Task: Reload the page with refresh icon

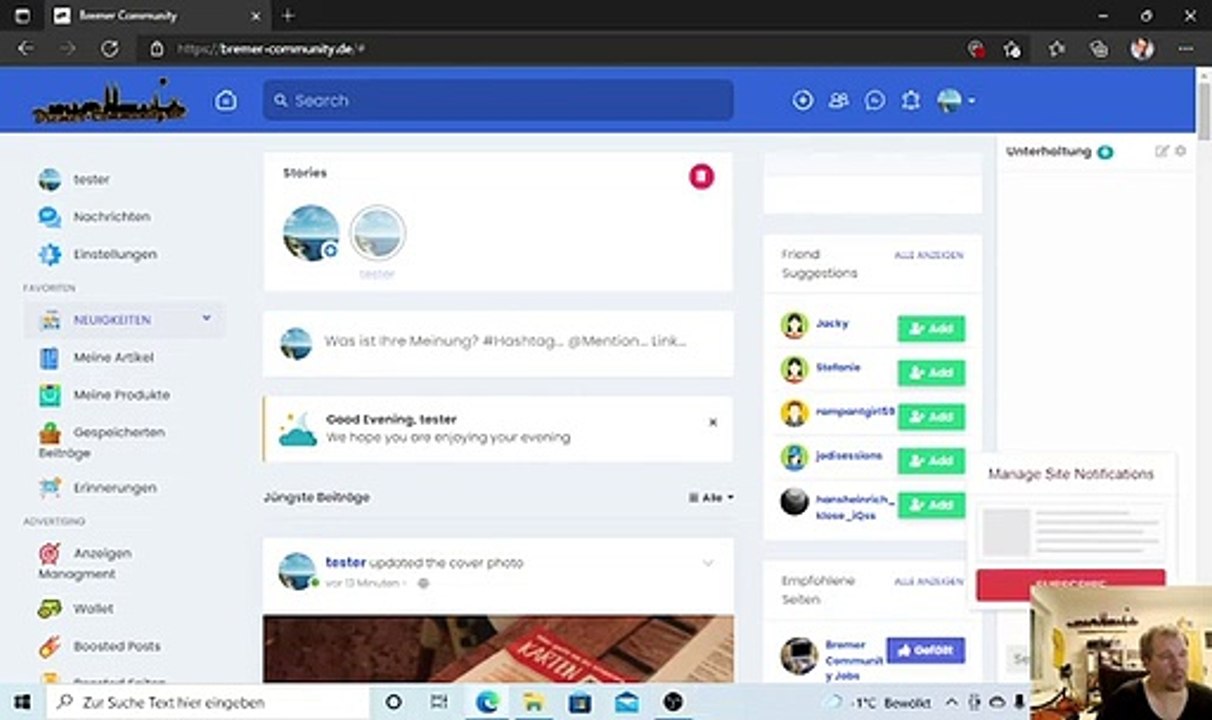Action: [110, 48]
